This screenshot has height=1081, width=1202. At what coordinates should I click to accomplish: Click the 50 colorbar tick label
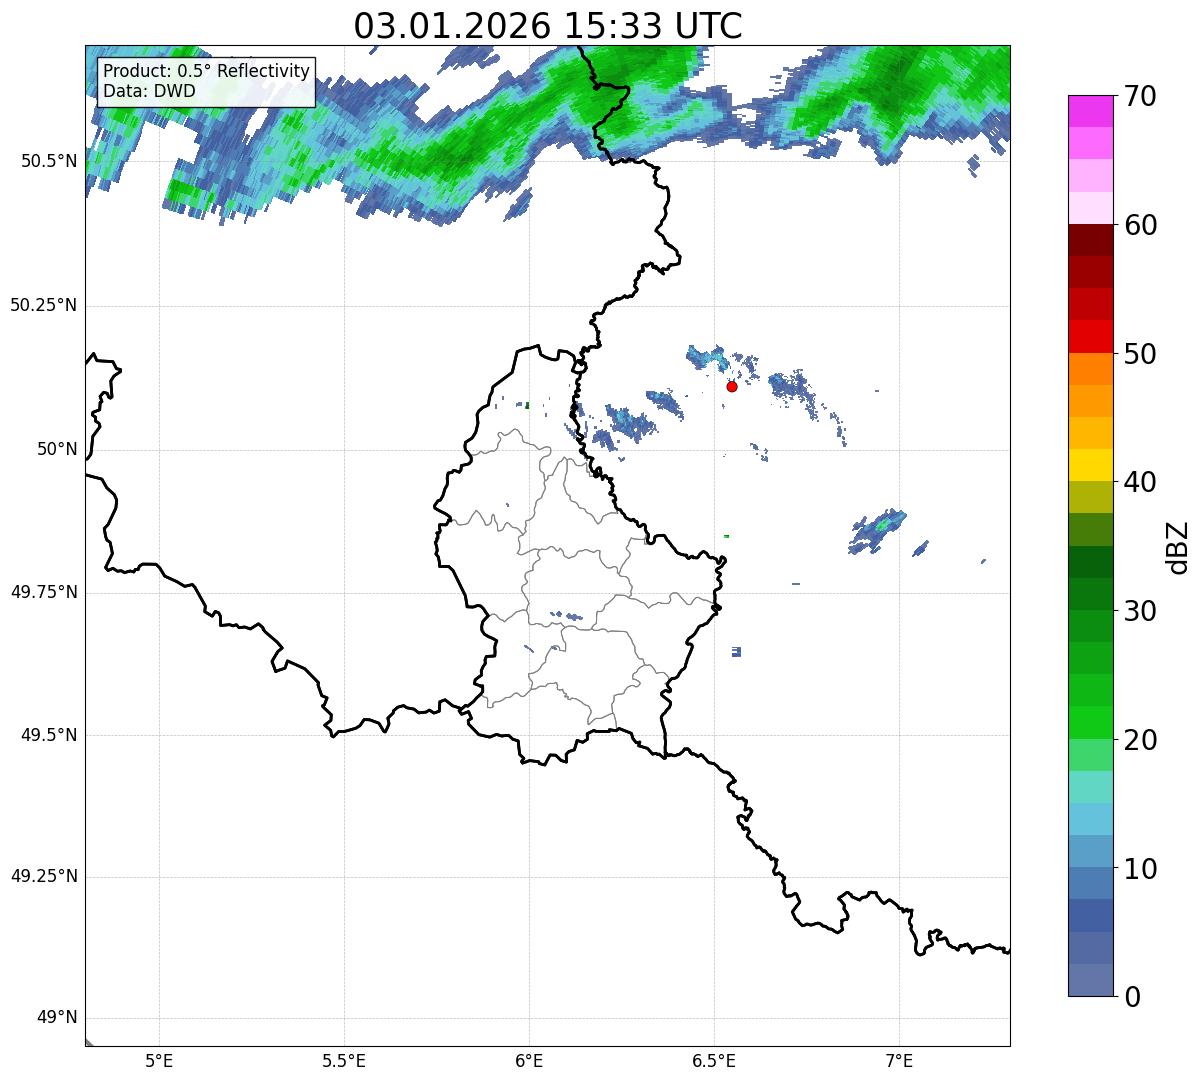pos(1139,354)
